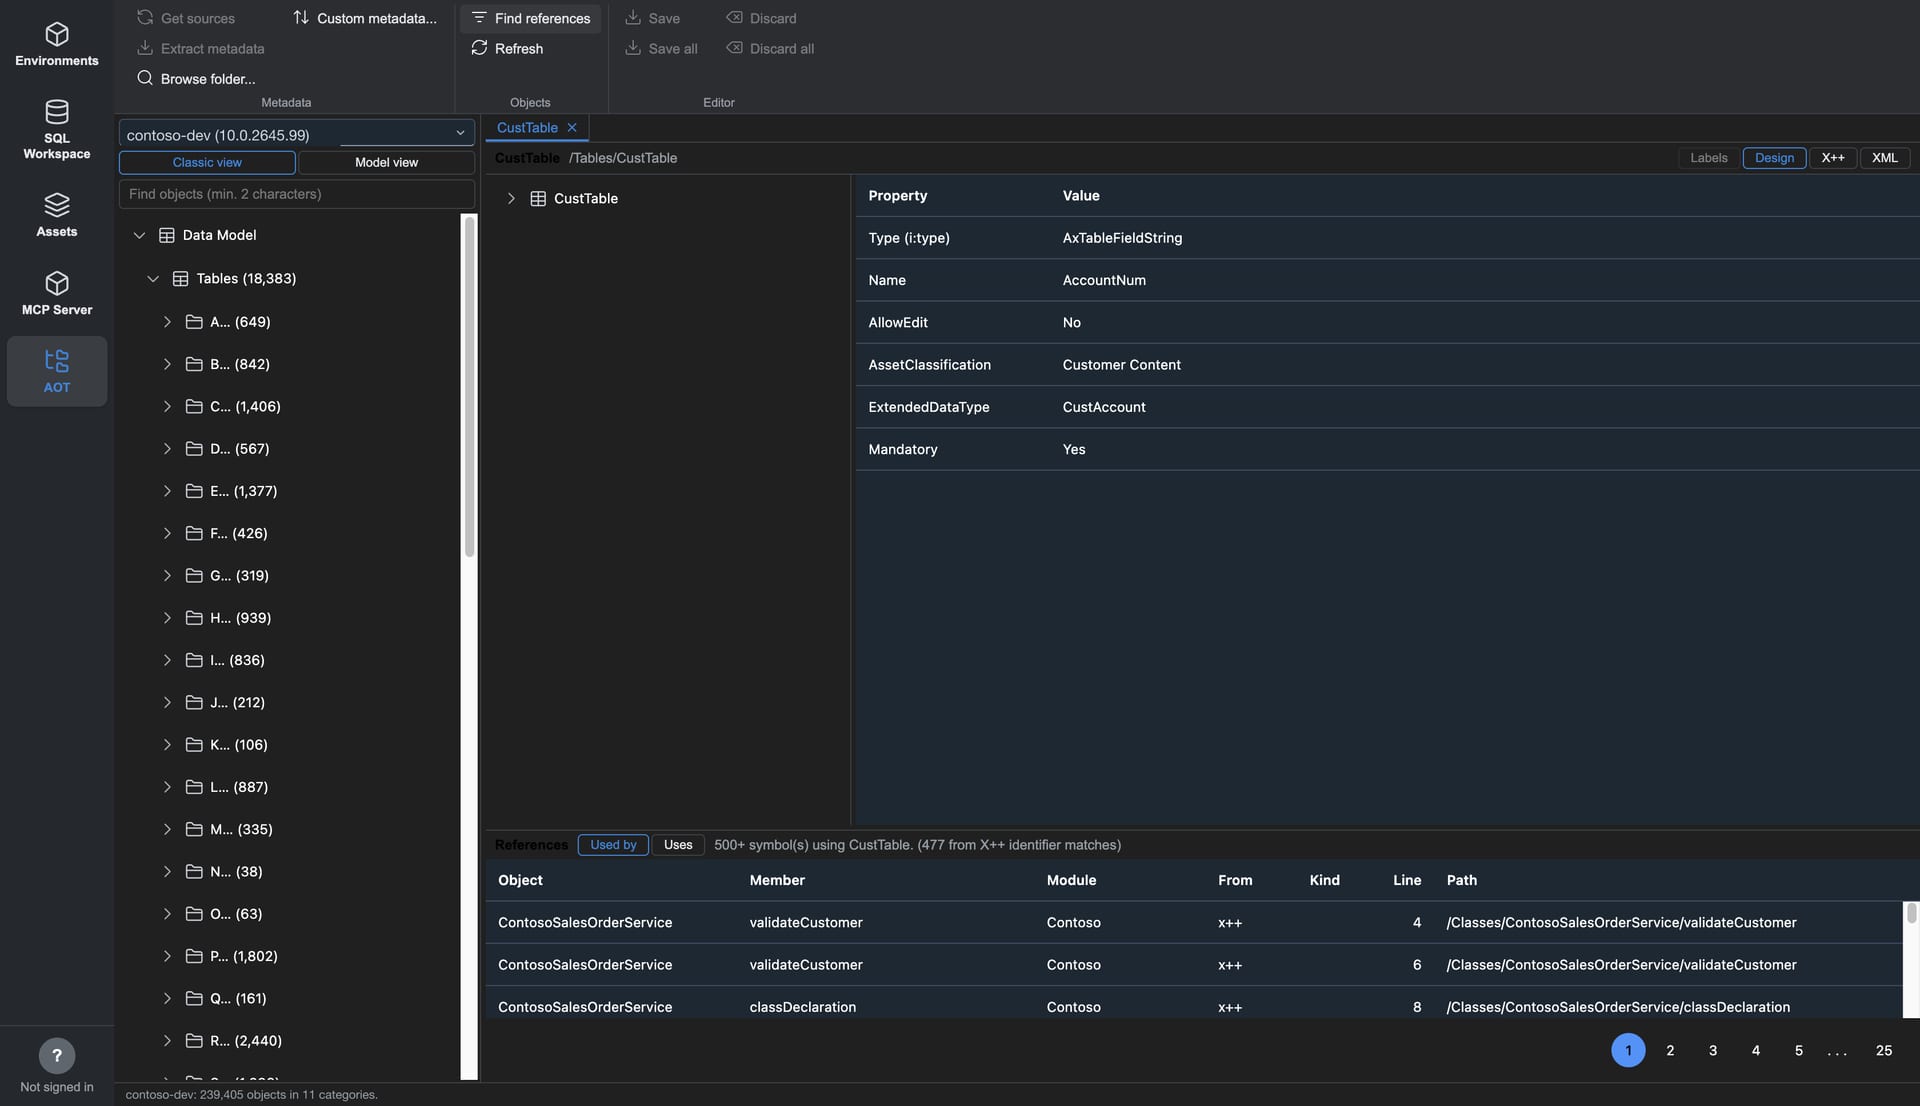Viewport: 1920px width, 1106px height.
Task: Show Uses references
Action: click(678, 845)
